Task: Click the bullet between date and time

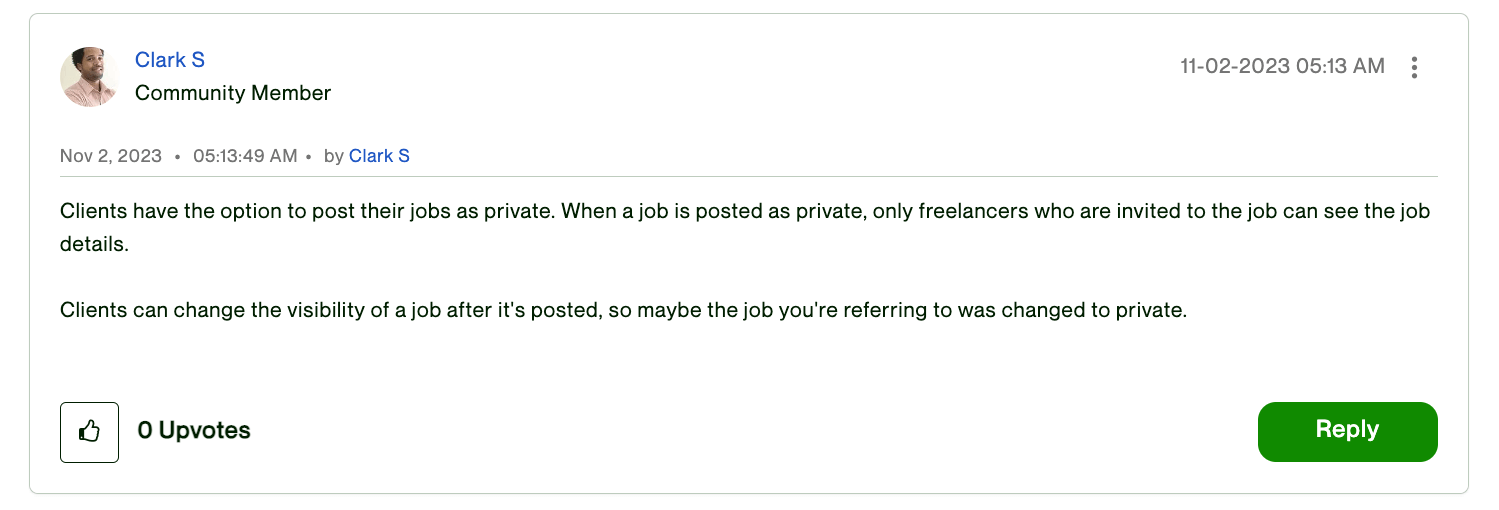Action: click(177, 157)
